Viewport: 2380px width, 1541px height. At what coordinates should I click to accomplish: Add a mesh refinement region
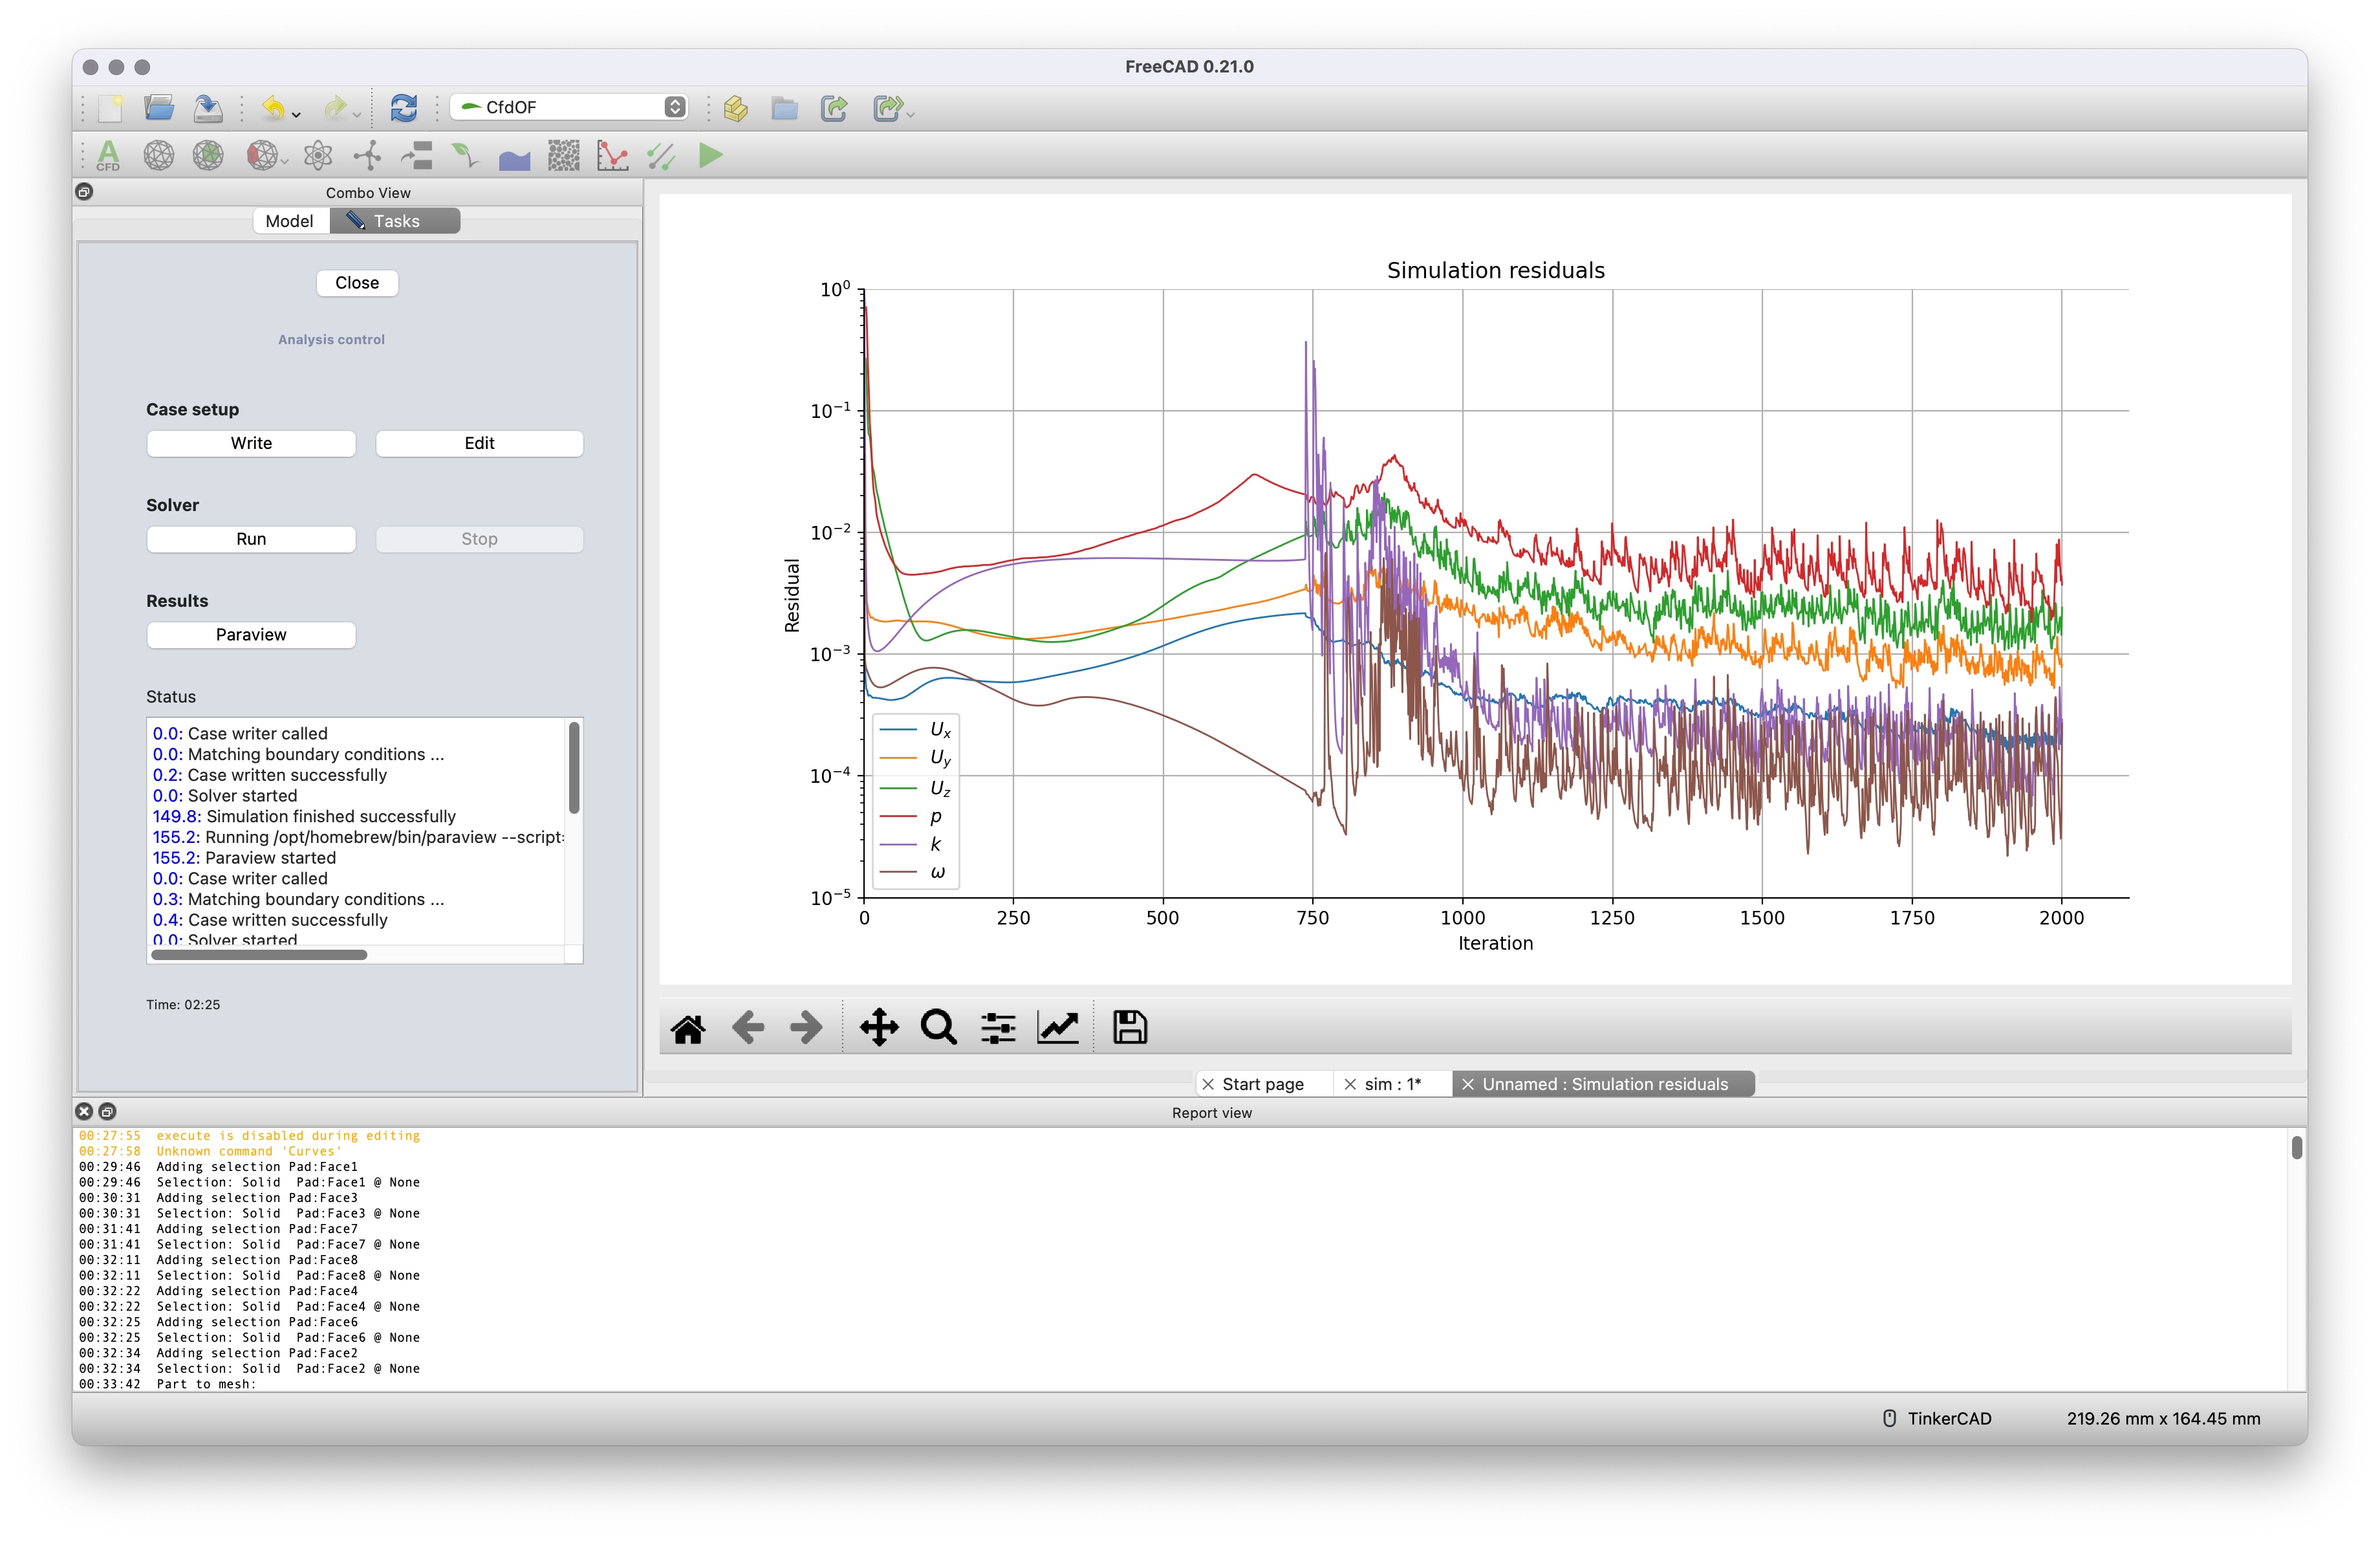pyautogui.click(x=207, y=156)
